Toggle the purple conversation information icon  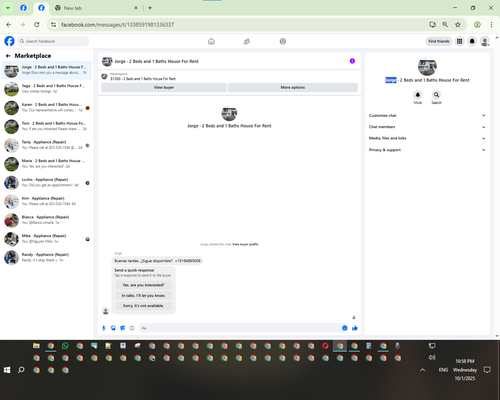point(352,61)
